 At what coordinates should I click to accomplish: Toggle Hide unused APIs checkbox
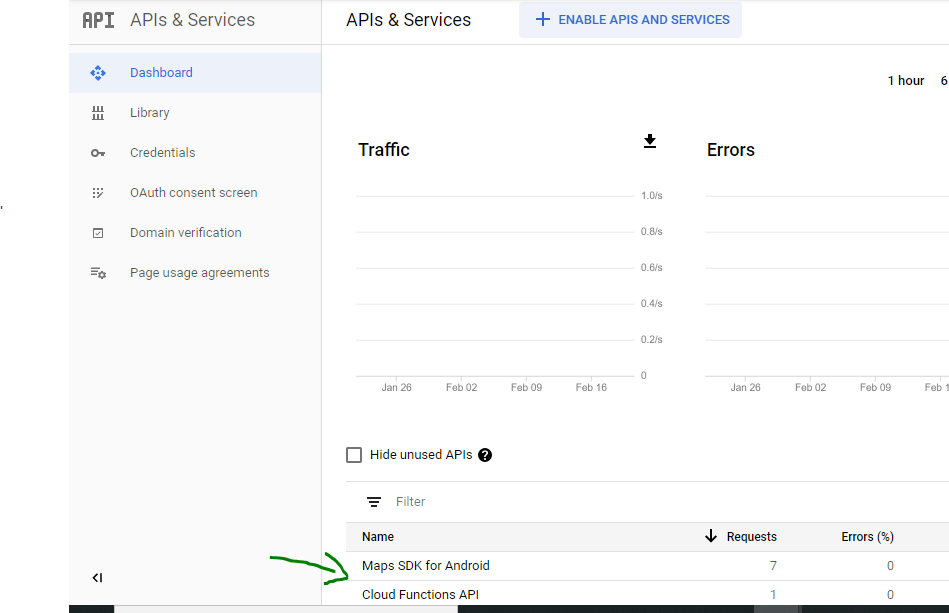click(354, 455)
